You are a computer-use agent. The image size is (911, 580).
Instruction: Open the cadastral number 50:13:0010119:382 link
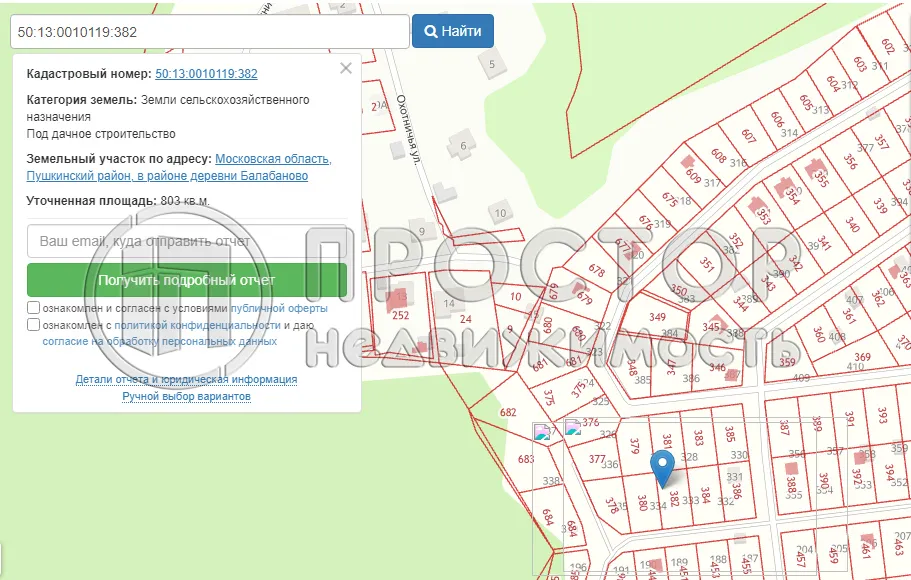point(206,74)
